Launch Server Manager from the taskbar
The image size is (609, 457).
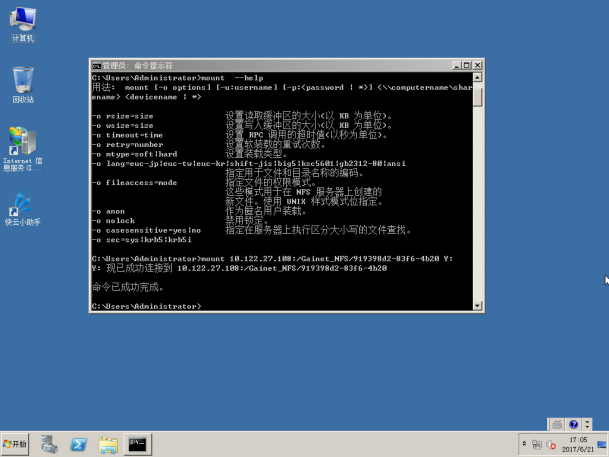tap(49, 444)
